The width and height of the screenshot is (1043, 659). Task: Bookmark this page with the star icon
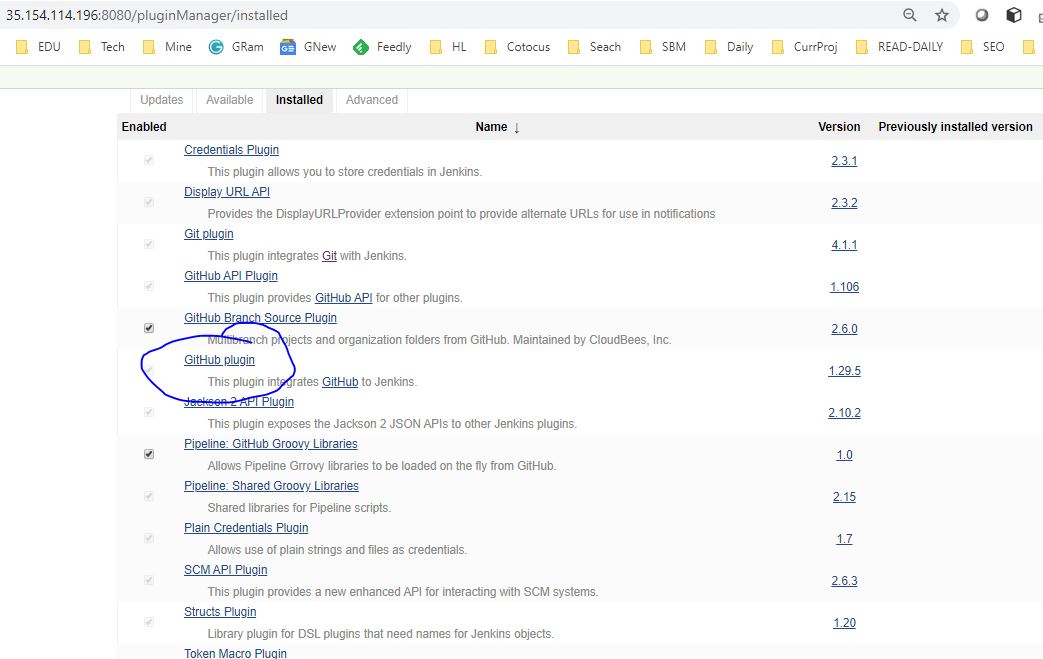pyautogui.click(x=941, y=15)
